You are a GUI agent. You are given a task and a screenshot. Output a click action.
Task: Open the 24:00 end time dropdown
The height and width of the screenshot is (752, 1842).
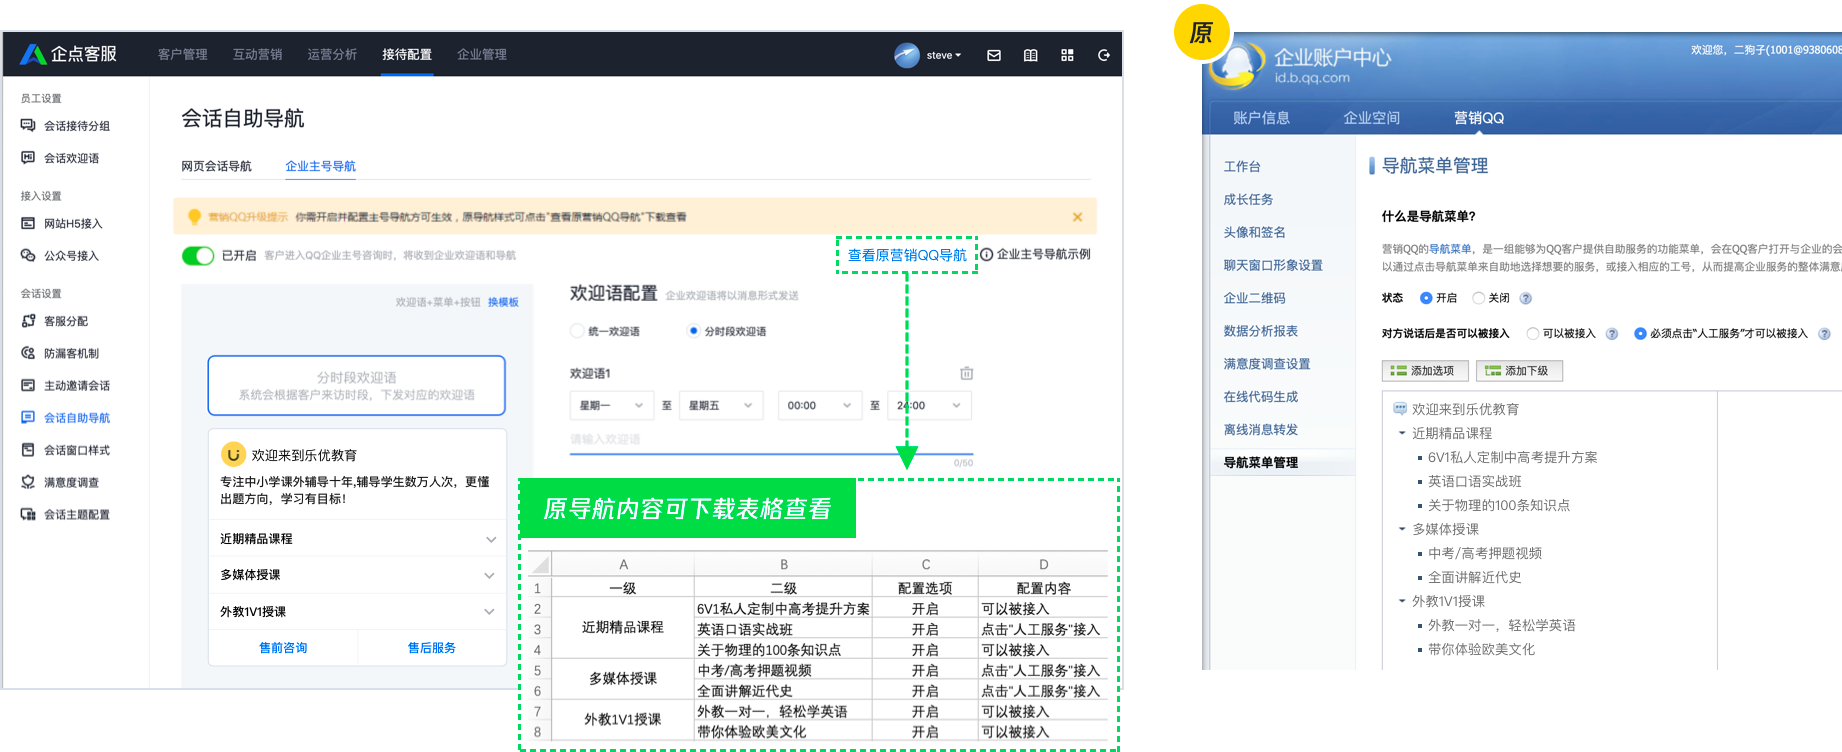coord(929,405)
